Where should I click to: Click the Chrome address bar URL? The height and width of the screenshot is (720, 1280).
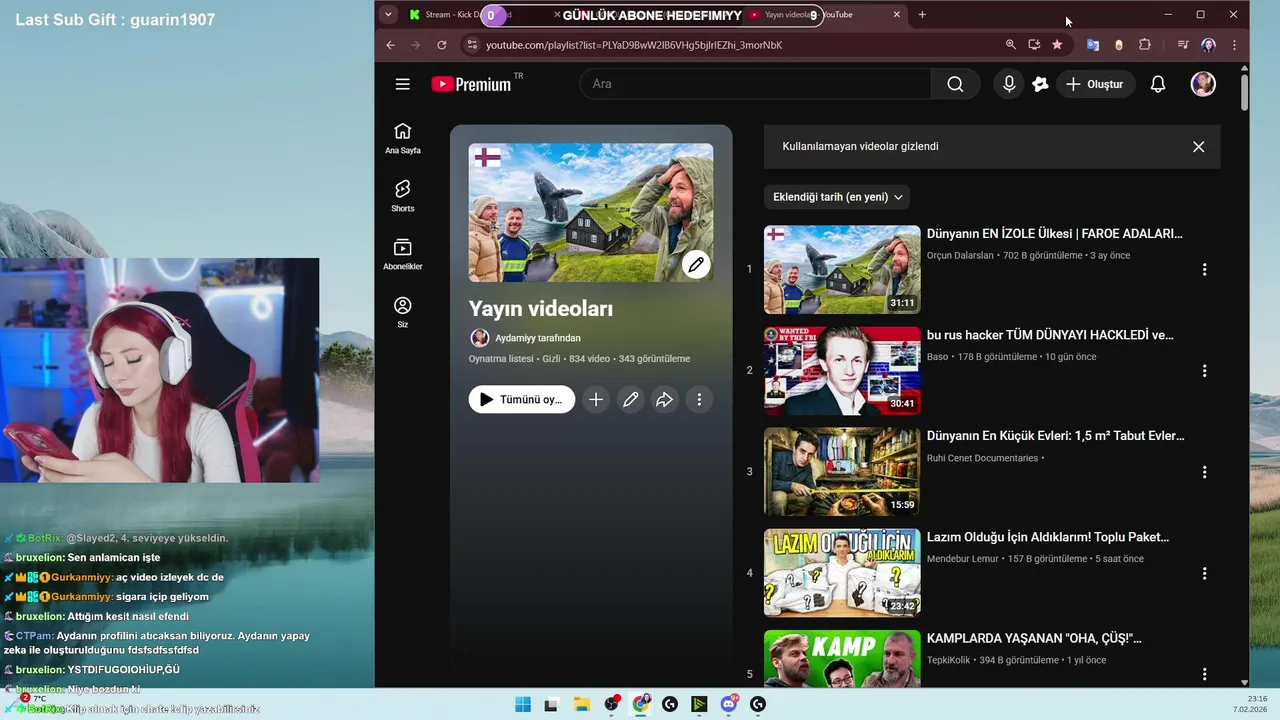[634, 45]
